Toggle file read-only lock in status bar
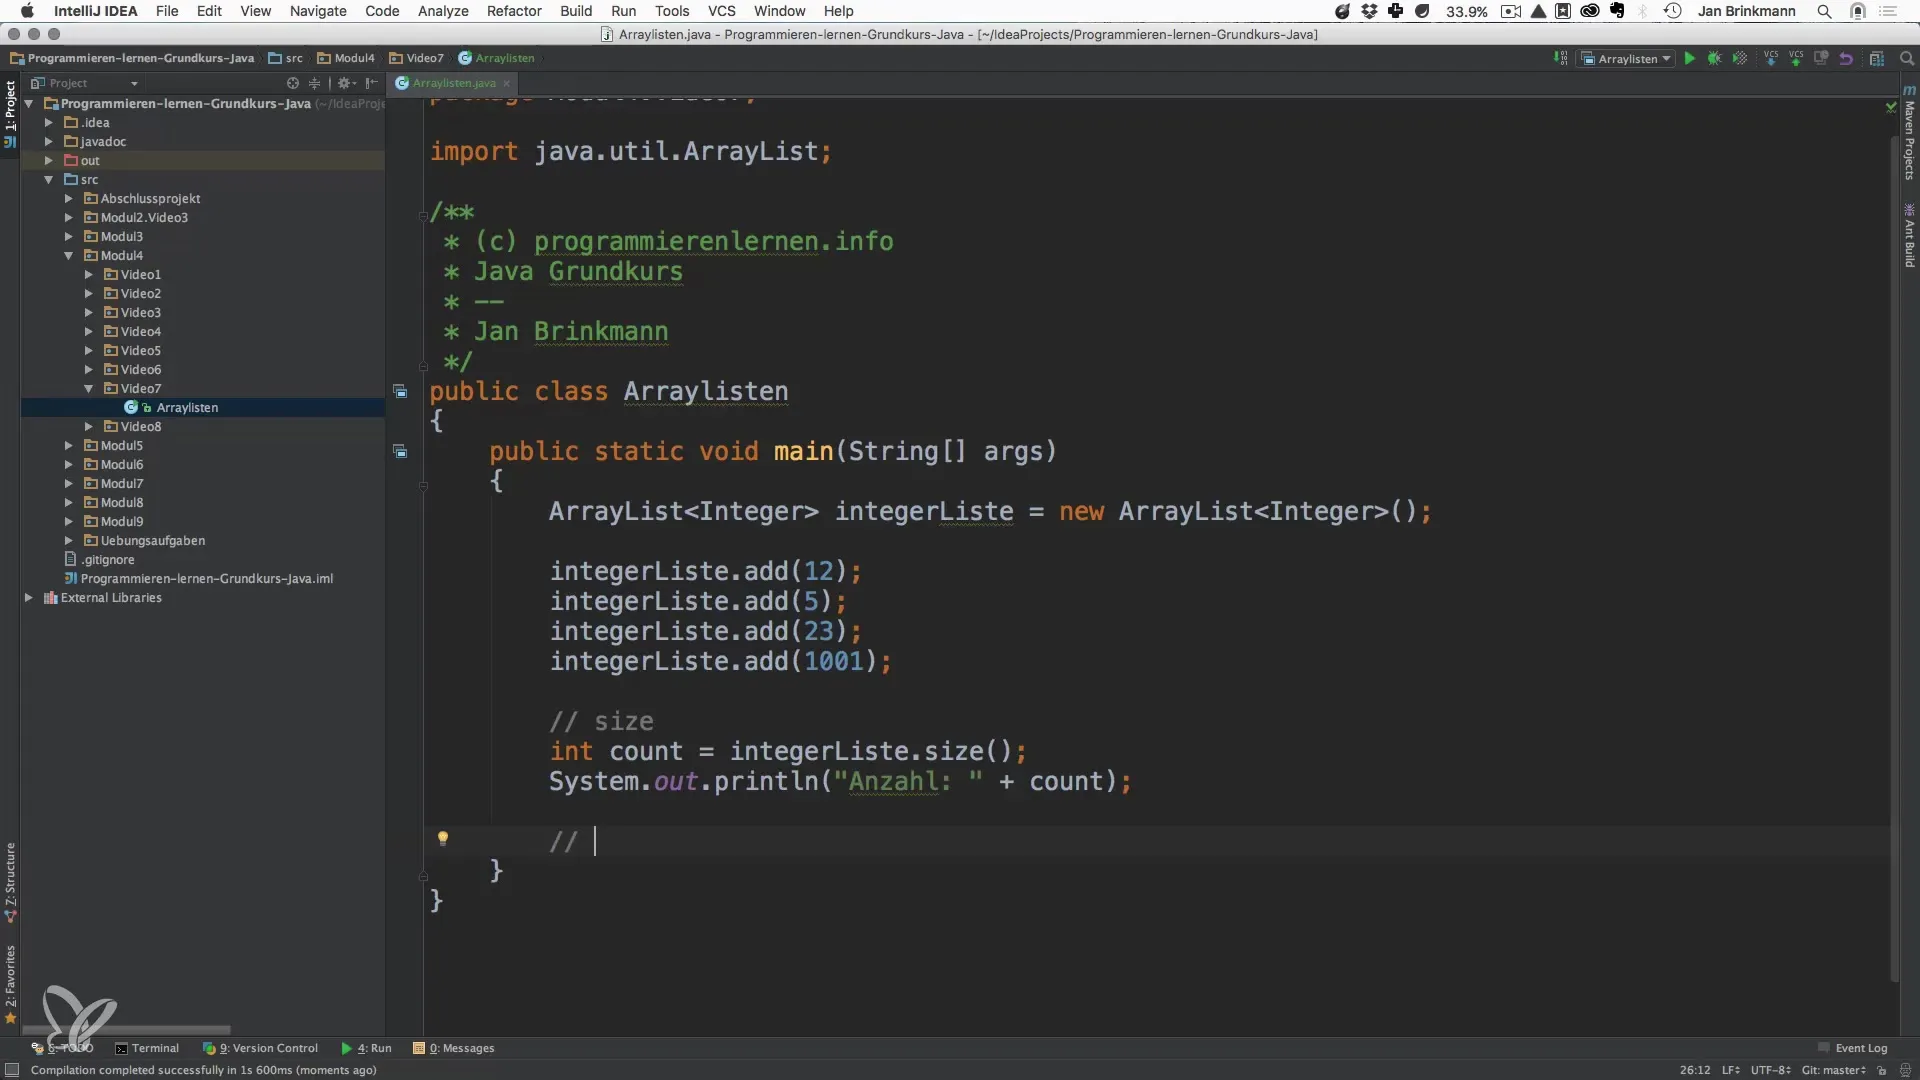The width and height of the screenshot is (1920, 1080). [x=1882, y=1070]
